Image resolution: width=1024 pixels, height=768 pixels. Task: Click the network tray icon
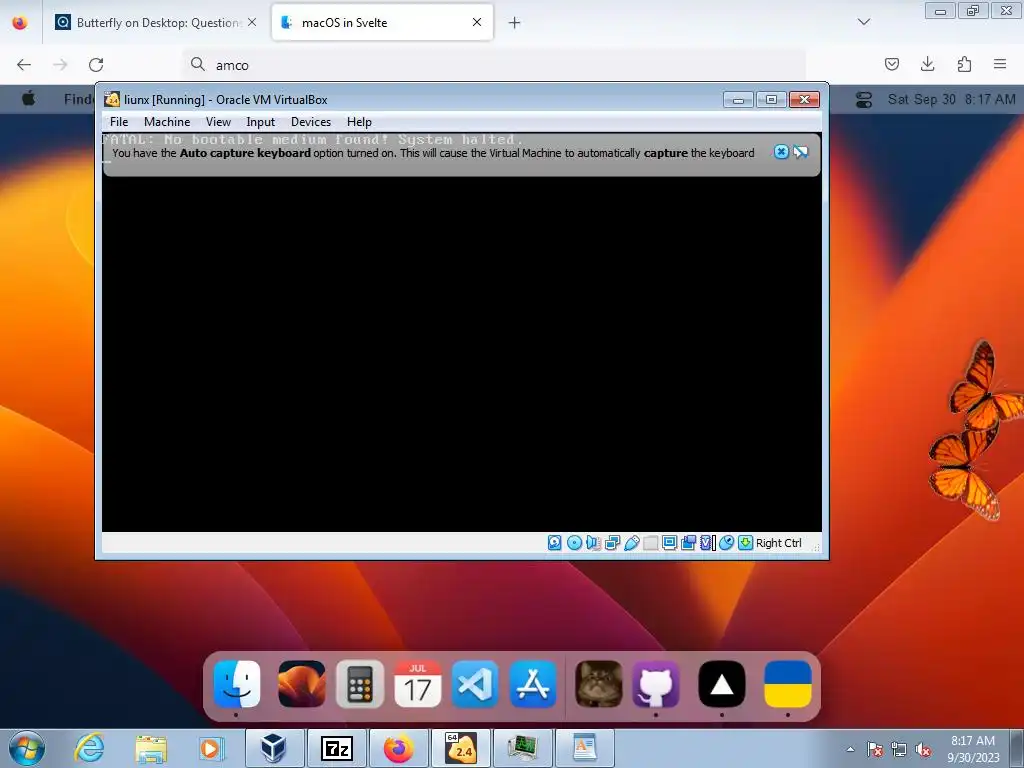click(899, 749)
